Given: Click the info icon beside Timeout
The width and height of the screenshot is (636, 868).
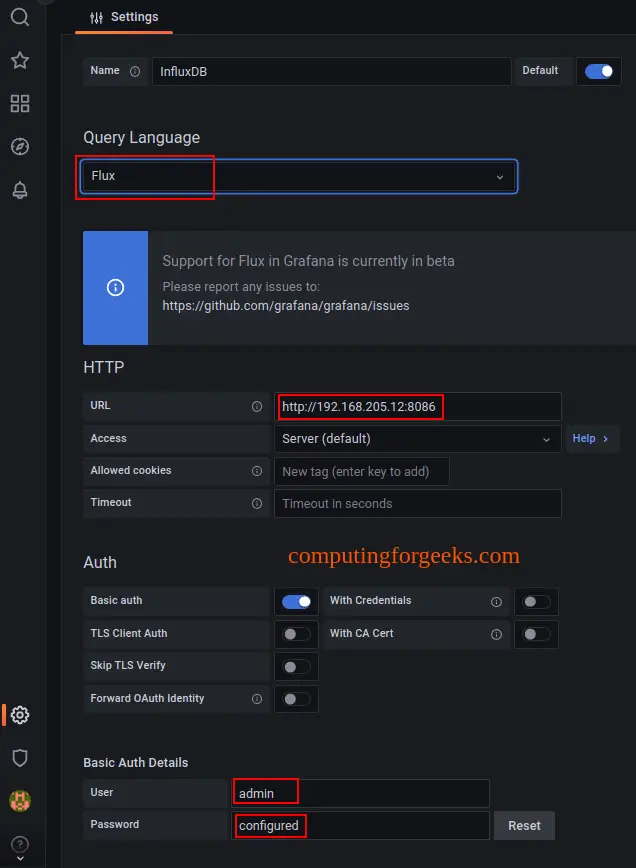Looking at the screenshot, I should (257, 503).
